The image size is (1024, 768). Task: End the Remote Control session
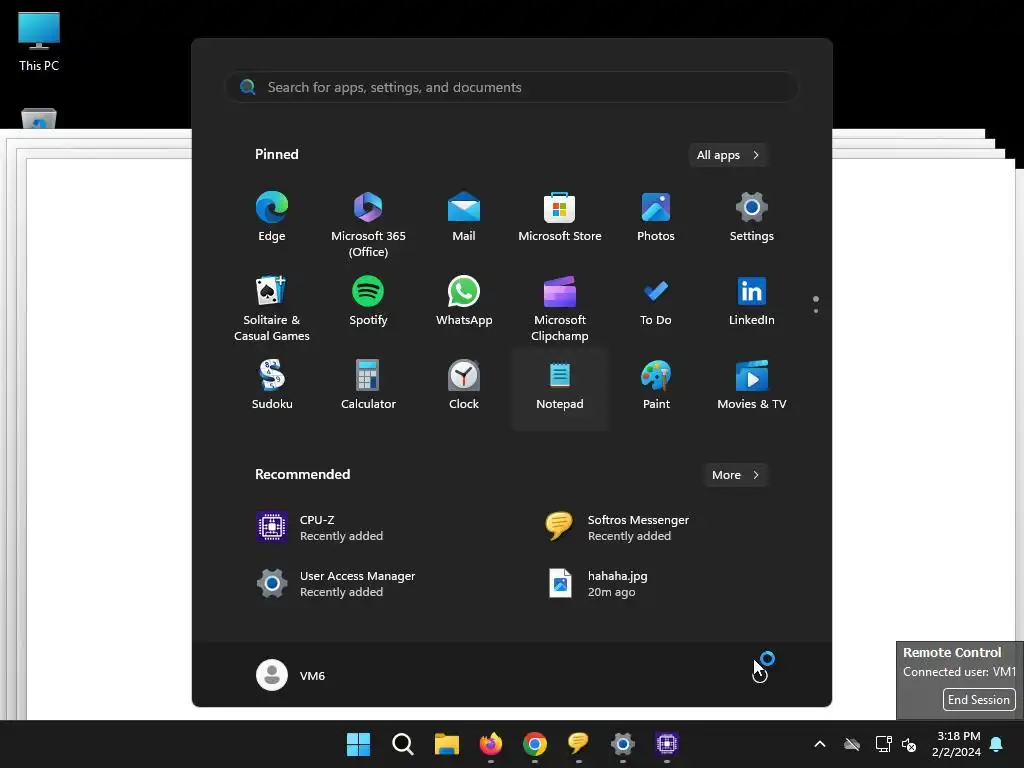(979, 699)
